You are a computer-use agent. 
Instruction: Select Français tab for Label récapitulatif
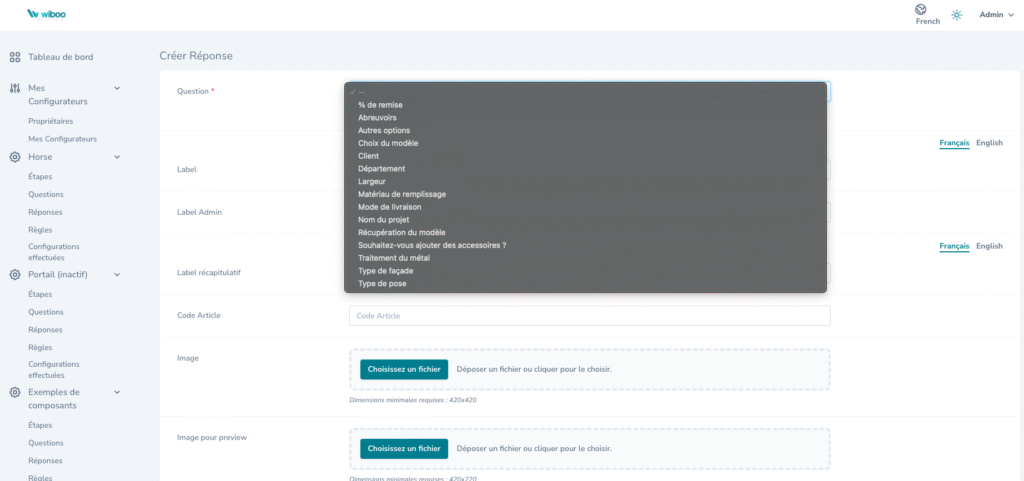click(x=954, y=246)
